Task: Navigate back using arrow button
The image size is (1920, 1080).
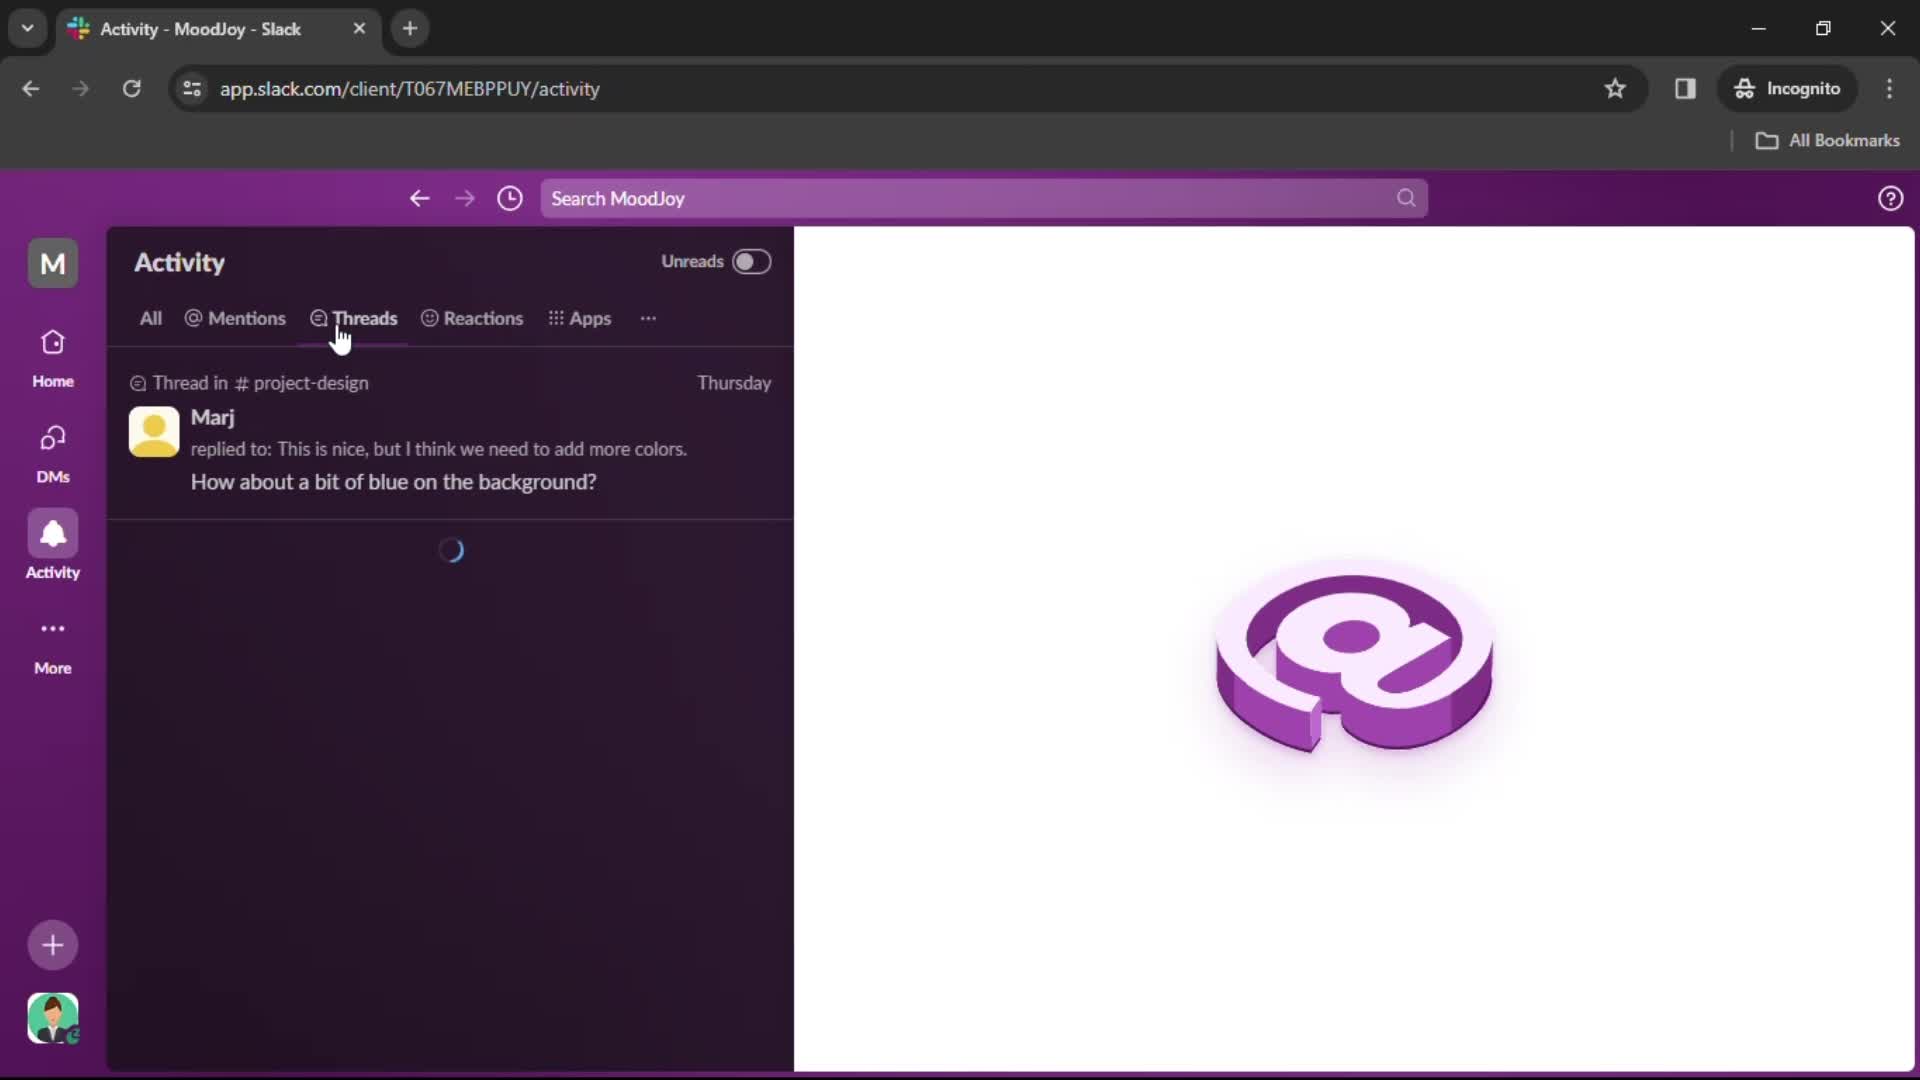Action: 419,198
